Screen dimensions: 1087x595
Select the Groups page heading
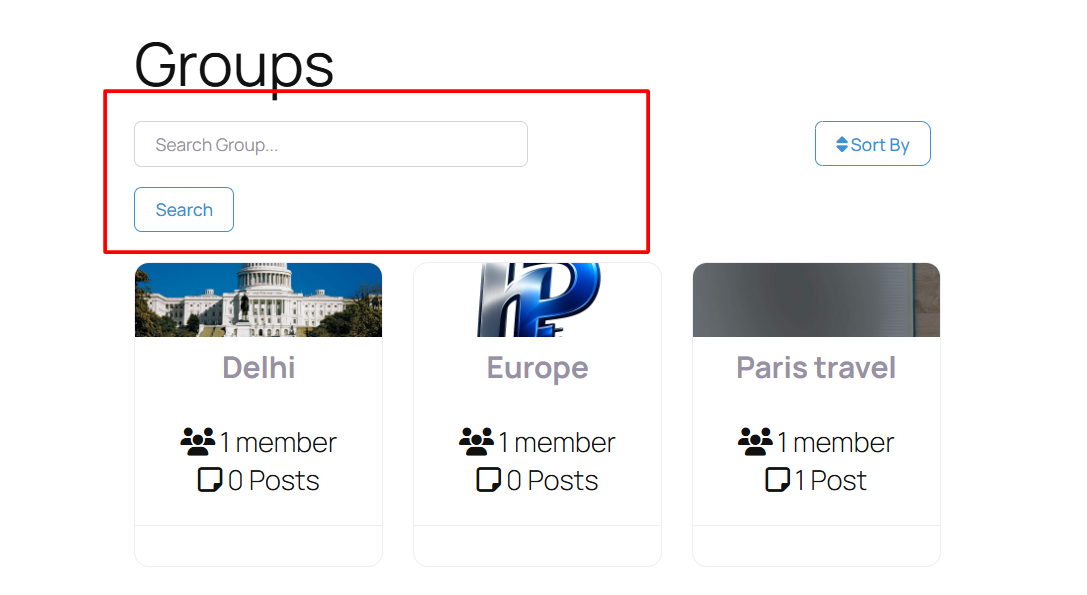pyautogui.click(x=234, y=64)
